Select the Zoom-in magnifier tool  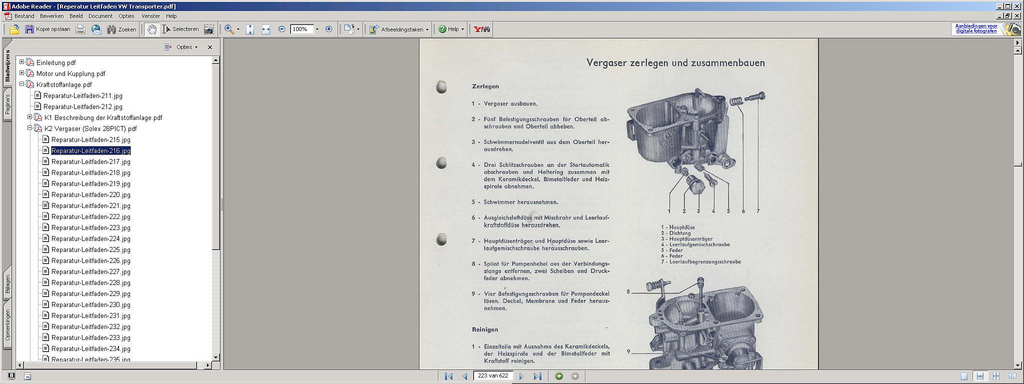229,29
